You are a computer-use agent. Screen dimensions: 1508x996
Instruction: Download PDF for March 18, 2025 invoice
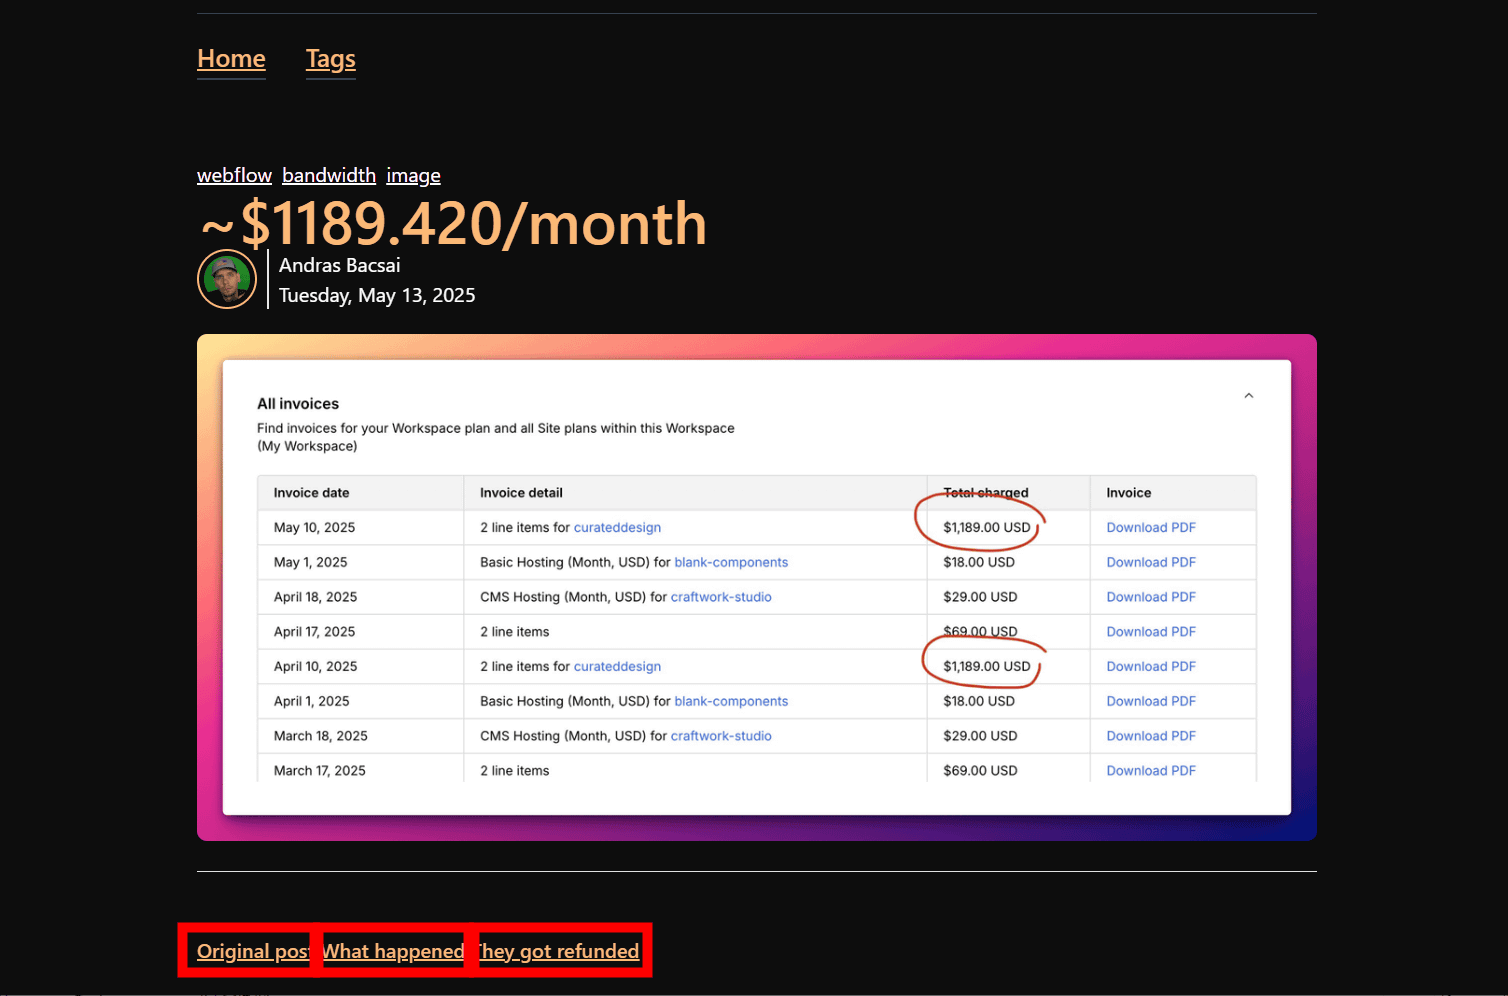(x=1151, y=736)
